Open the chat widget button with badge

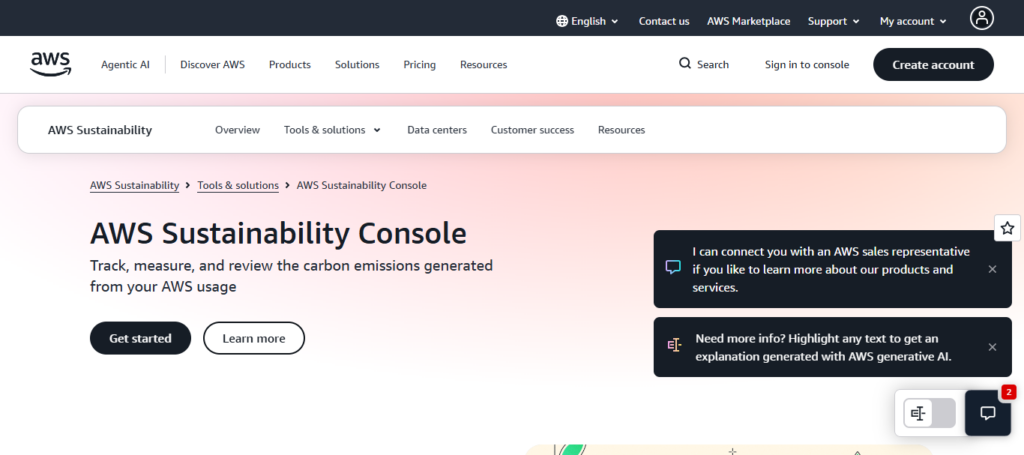click(x=987, y=413)
